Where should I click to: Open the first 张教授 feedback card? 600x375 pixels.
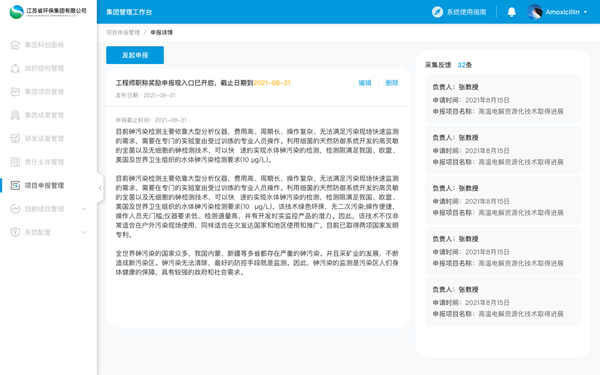coord(503,99)
